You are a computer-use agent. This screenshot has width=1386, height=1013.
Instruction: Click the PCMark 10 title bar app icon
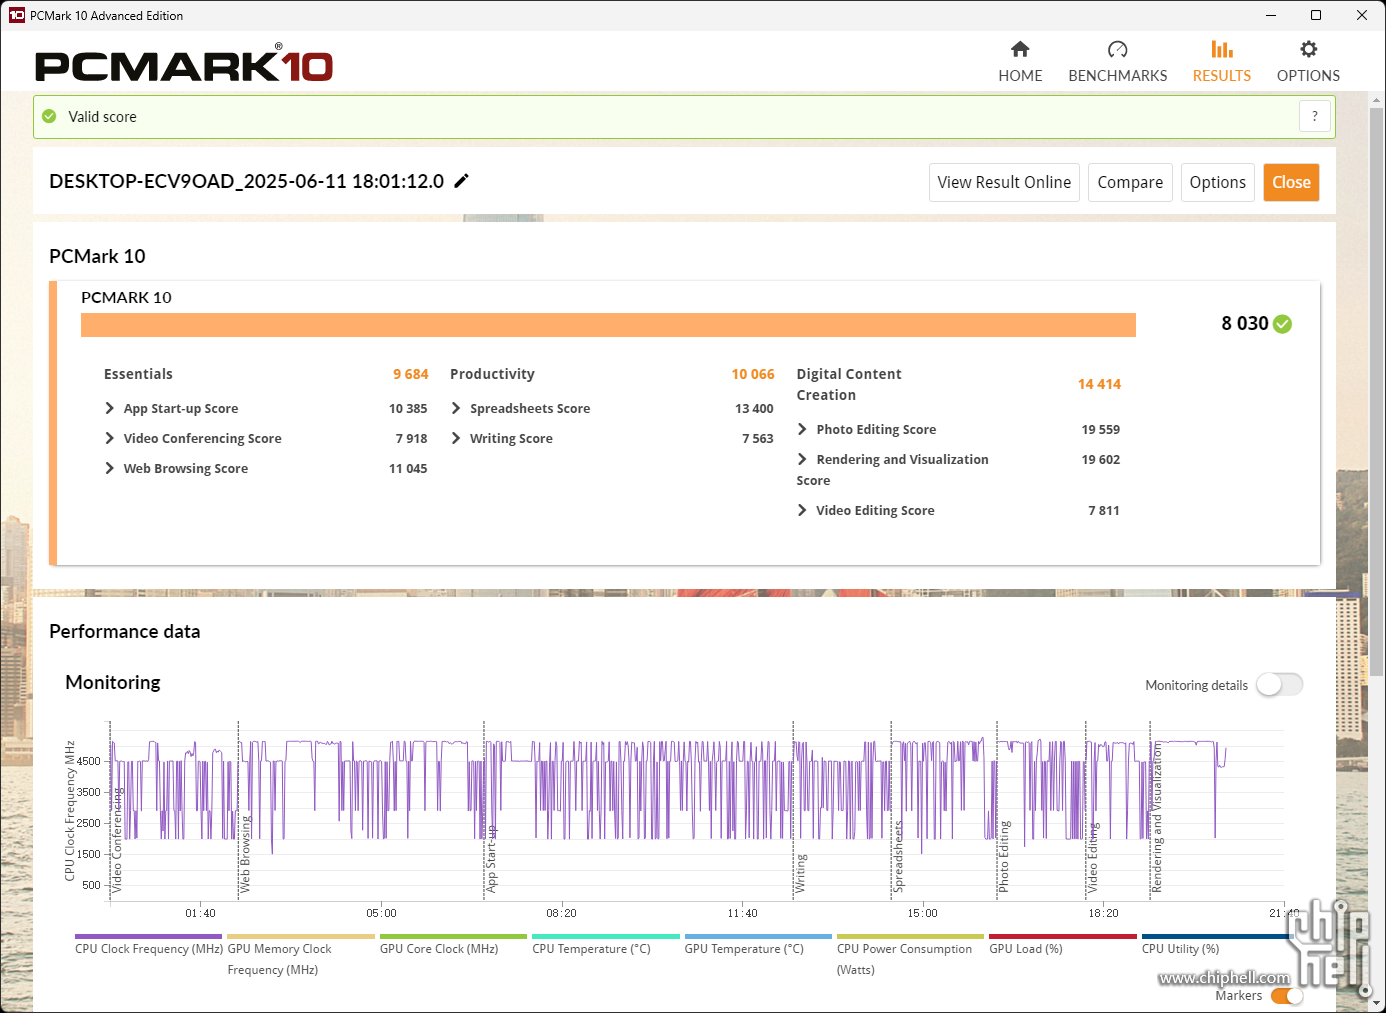pyautogui.click(x=16, y=15)
